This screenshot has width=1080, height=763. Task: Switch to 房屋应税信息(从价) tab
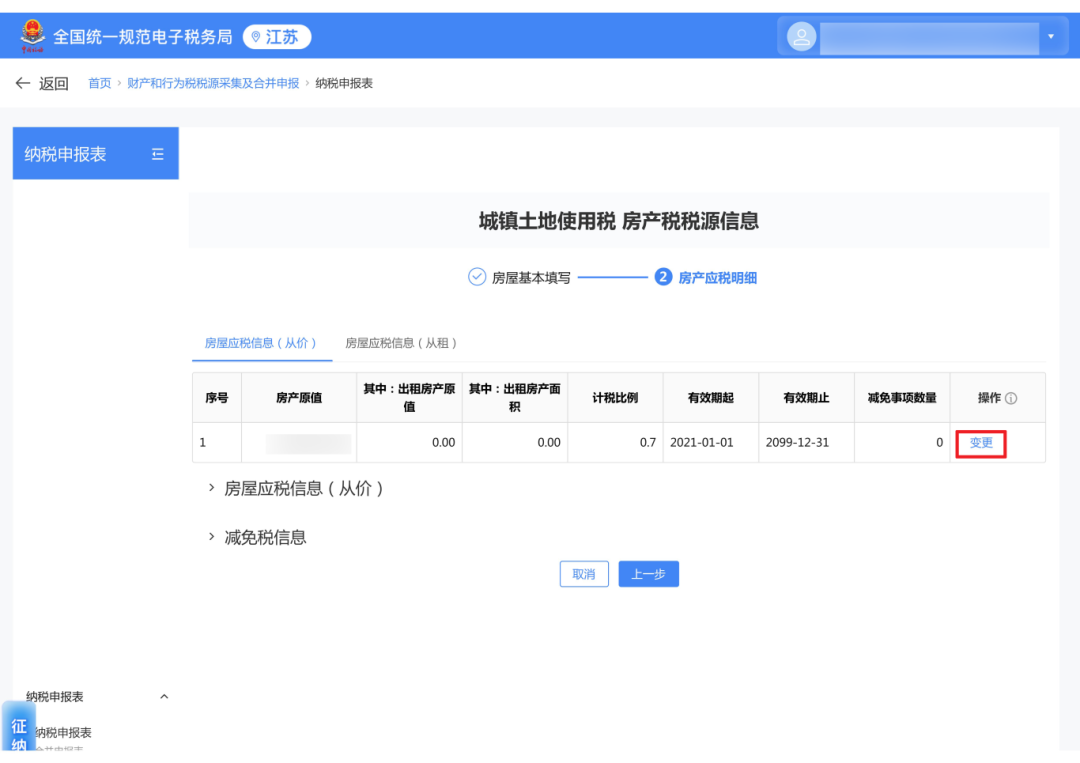(261, 343)
